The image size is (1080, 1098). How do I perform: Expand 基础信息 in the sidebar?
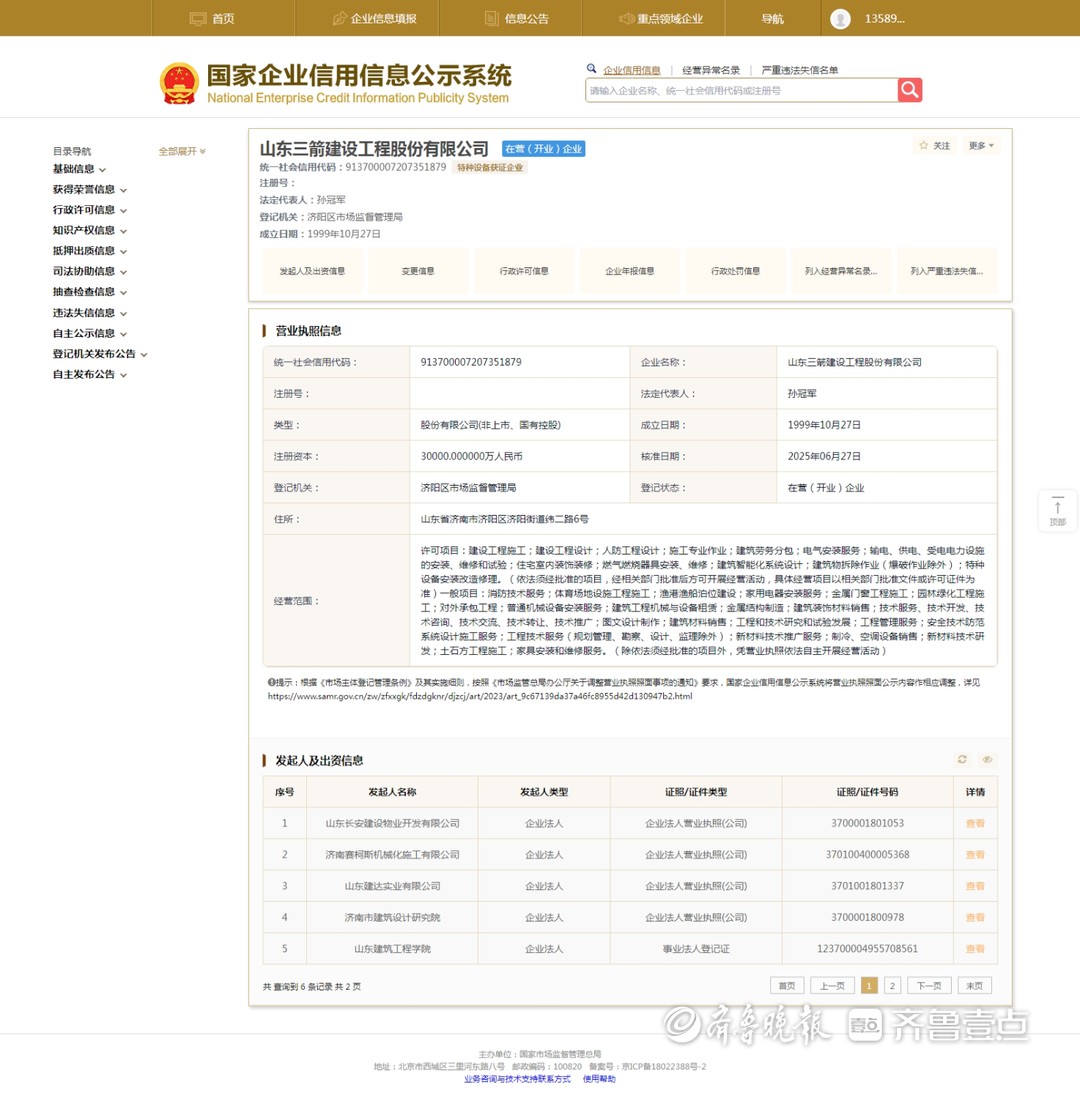pos(79,169)
